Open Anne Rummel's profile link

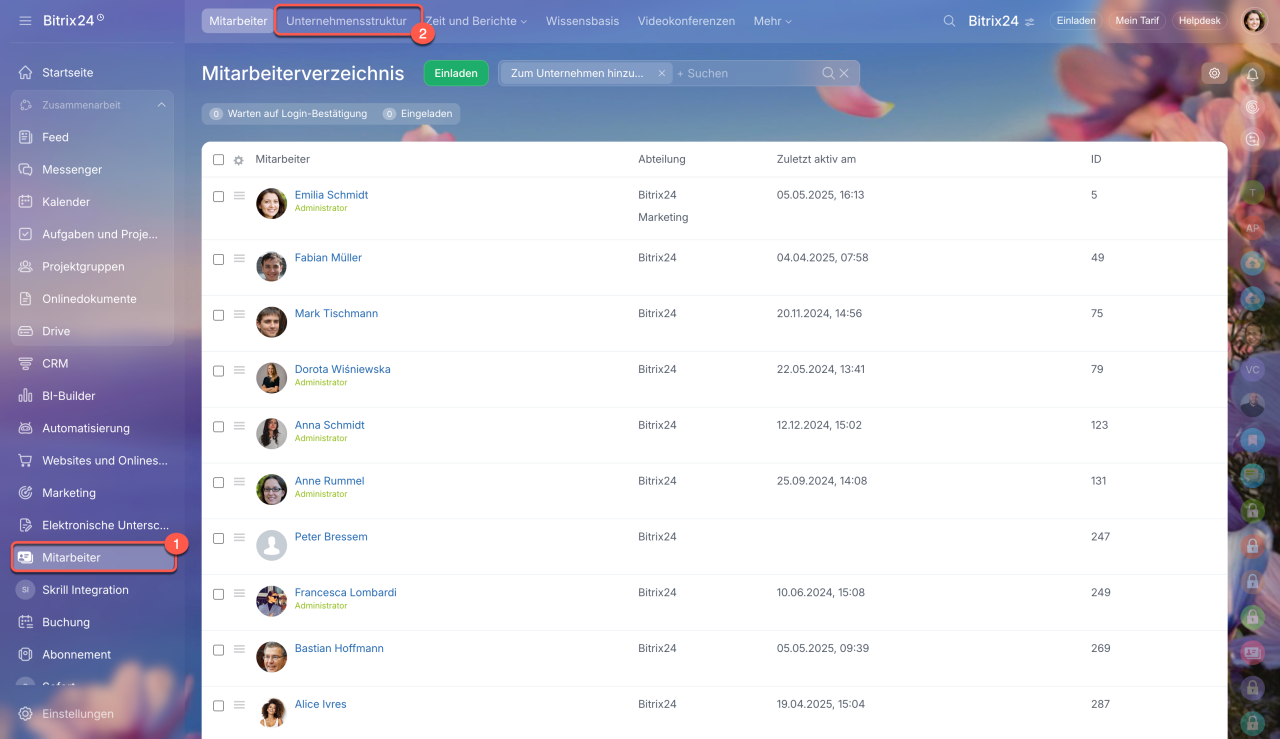click(329, 481)
